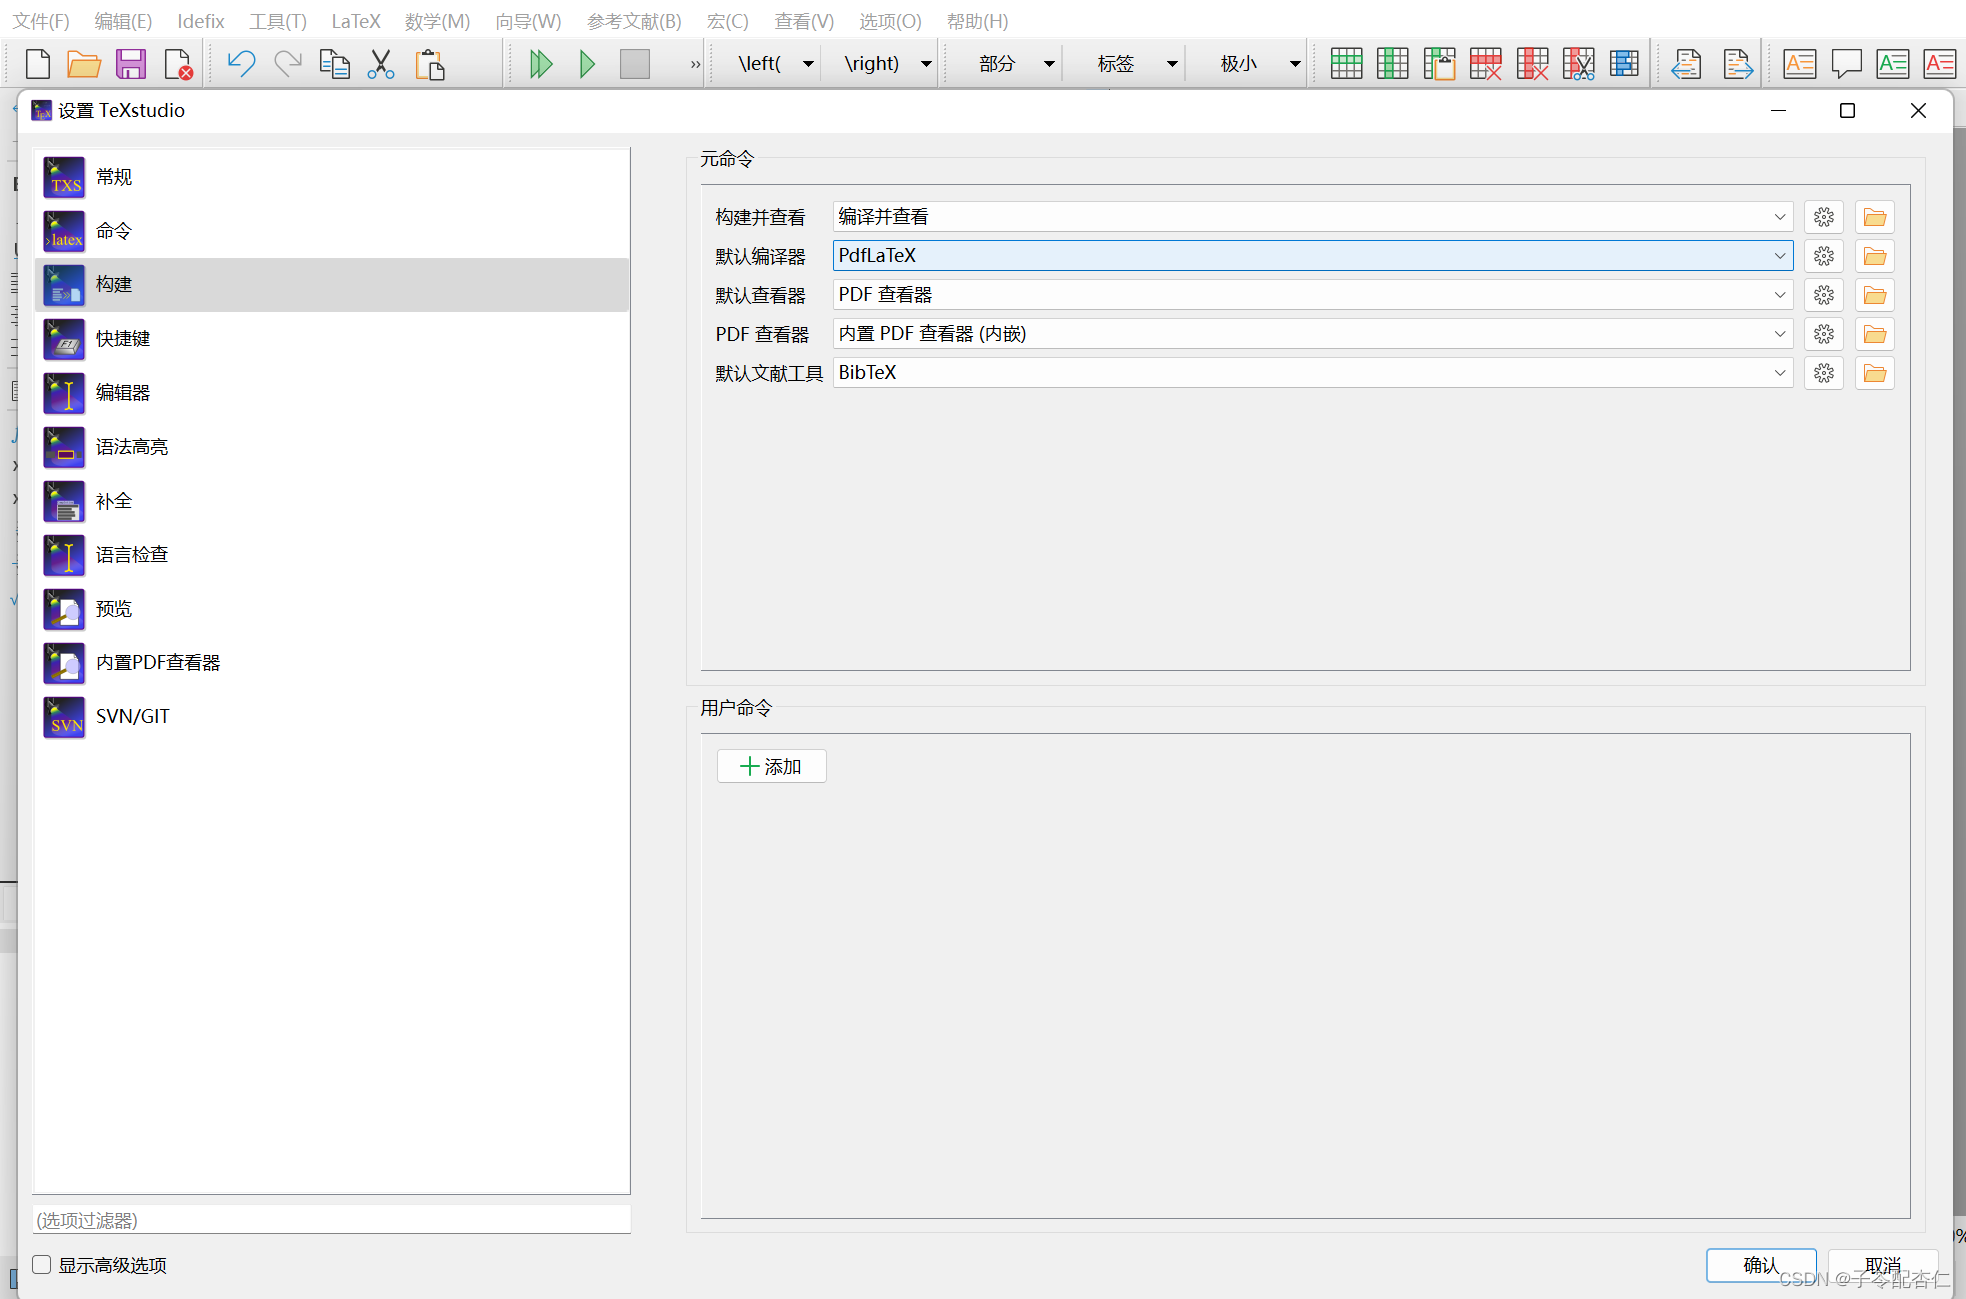Click the 取消 button
This screenshot has height=1299, width=1966.
[x=1883, y=1265]
